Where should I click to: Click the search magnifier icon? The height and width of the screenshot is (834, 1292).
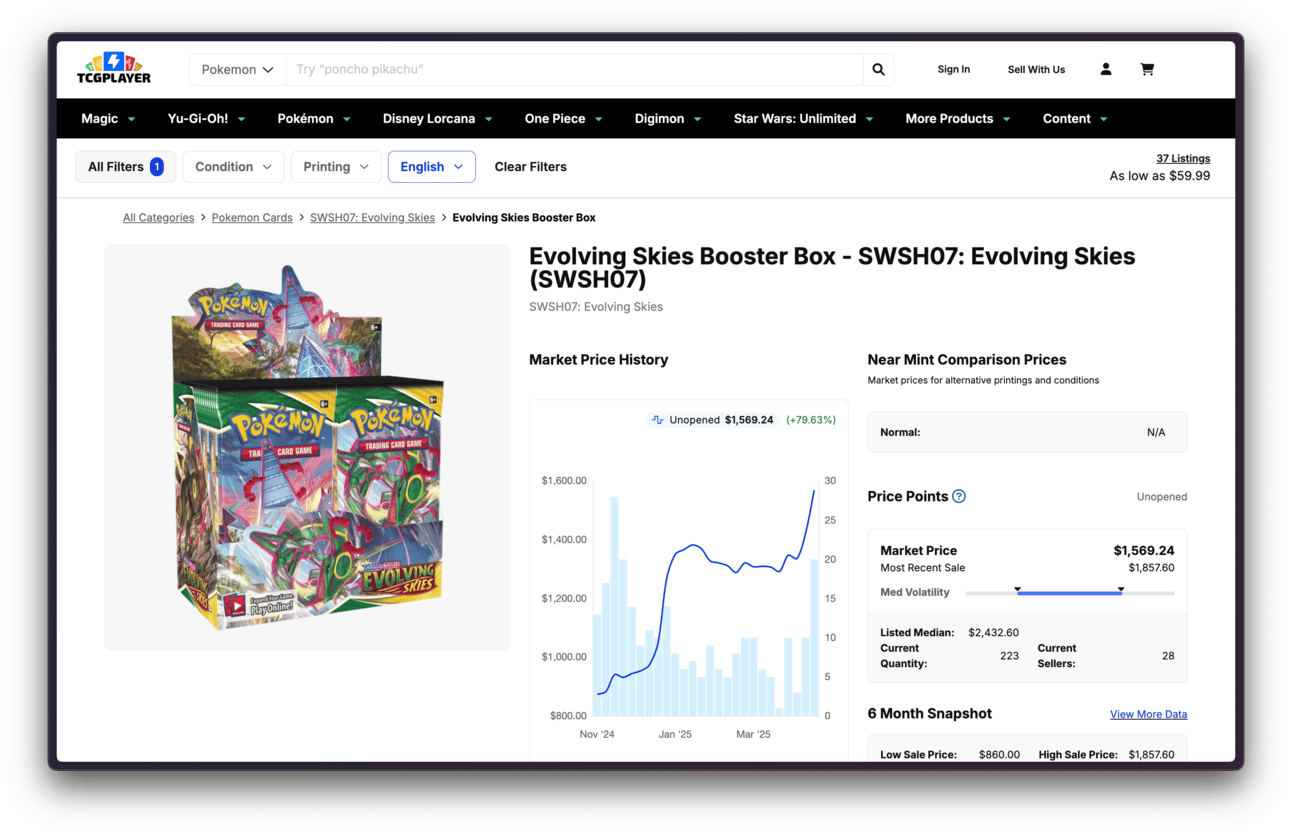(878, 70)
